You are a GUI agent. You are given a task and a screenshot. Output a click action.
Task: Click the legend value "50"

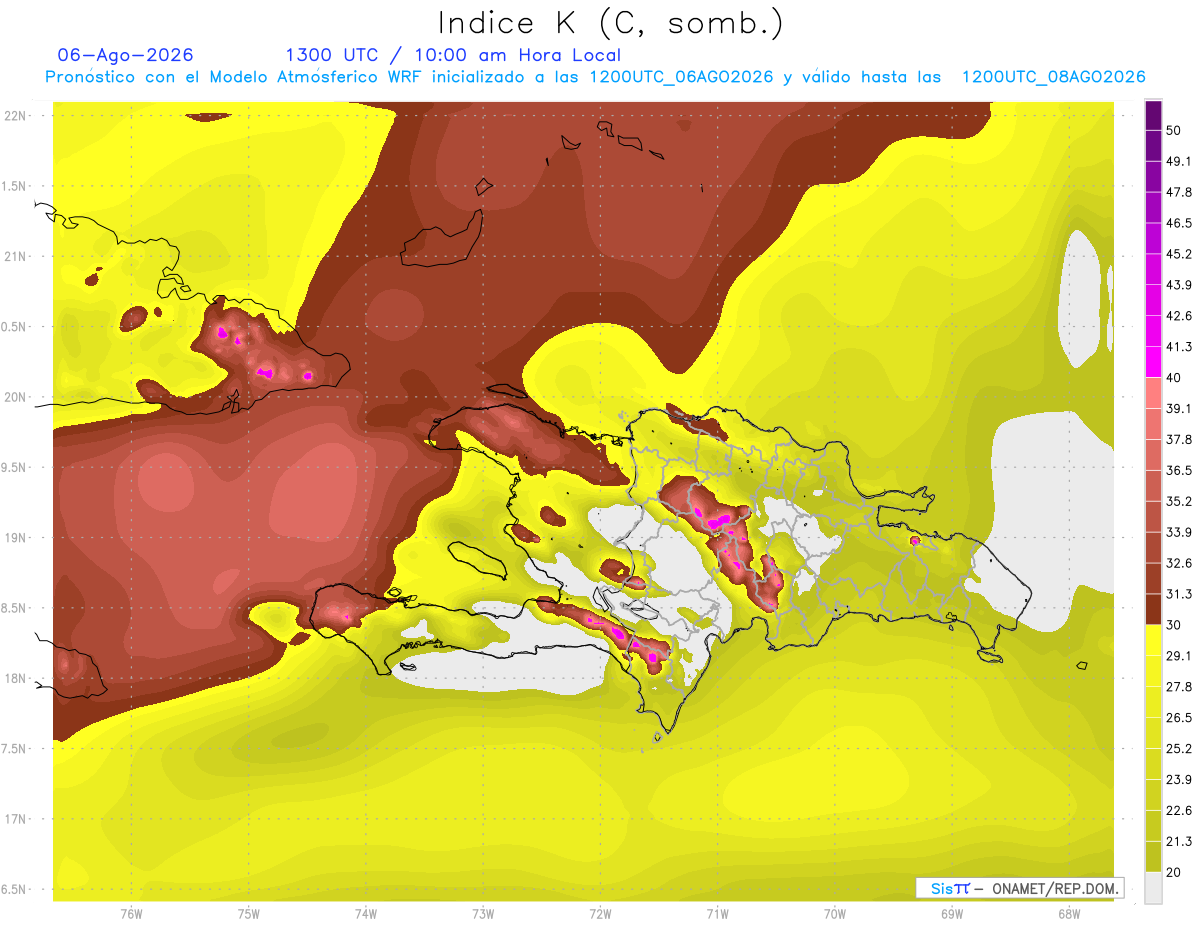click(1174, 130)
